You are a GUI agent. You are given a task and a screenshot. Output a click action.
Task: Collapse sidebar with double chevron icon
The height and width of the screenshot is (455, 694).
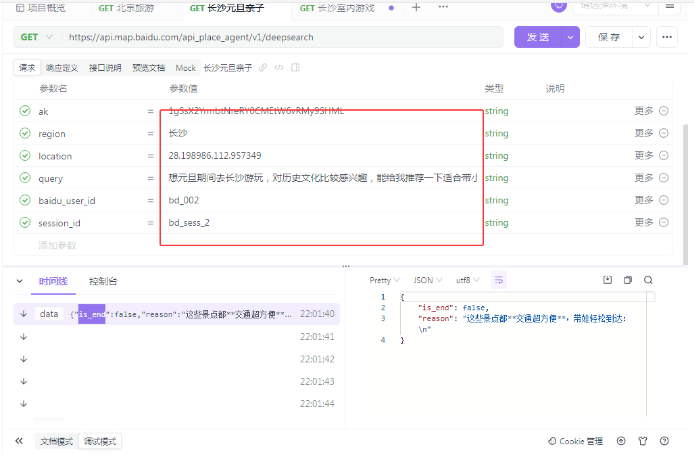click(19, 441)
